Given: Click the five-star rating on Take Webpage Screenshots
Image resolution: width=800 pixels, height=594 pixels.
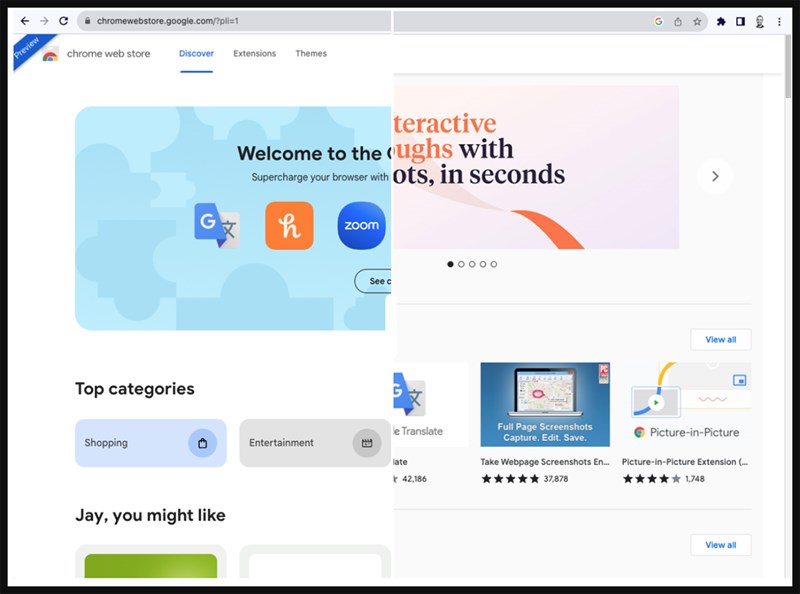Looking at the screenshot, I should click(x=512, y=479).
